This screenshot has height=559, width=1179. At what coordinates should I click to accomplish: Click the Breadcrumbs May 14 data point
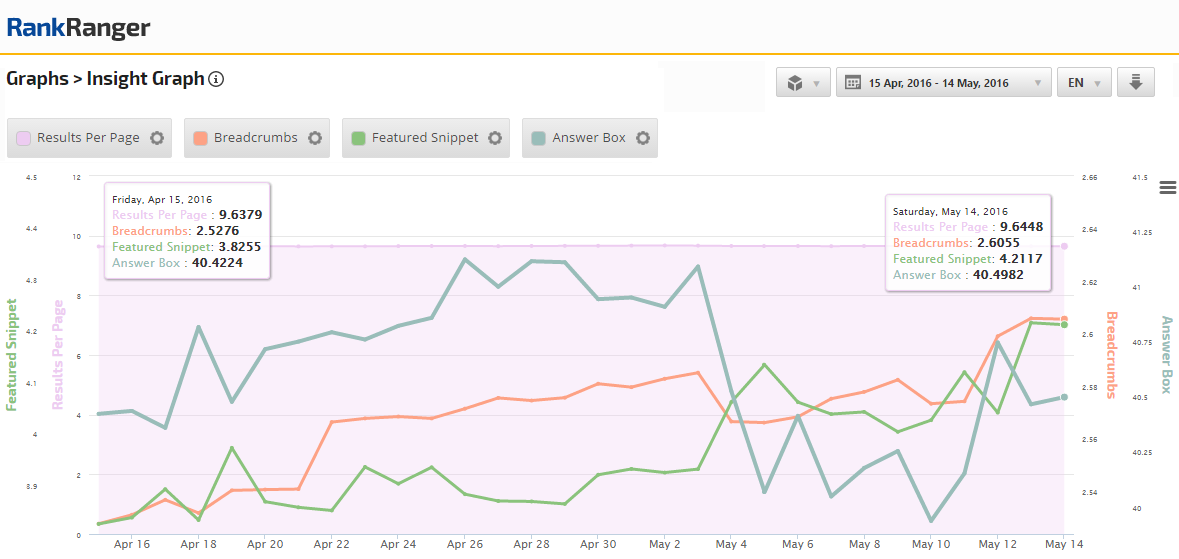coord(1064,319)
